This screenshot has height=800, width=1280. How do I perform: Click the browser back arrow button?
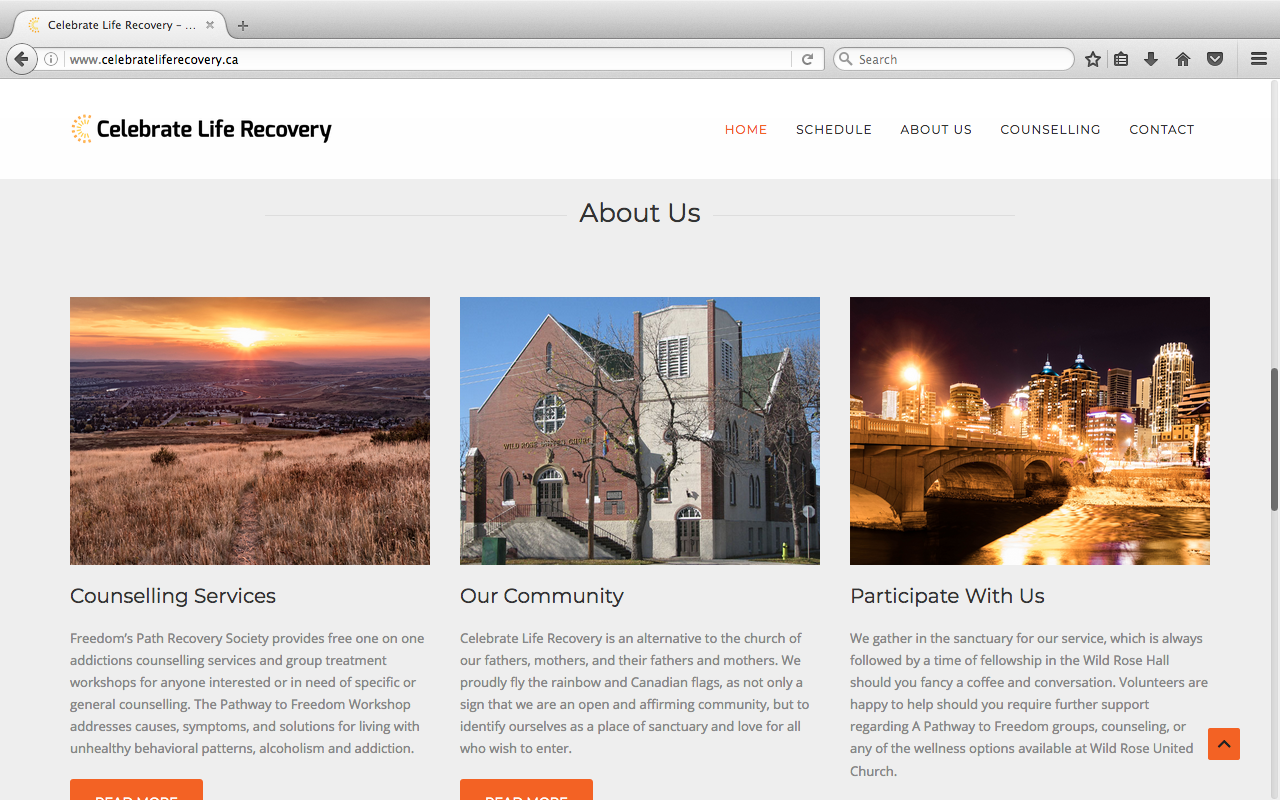pos(21,59)
